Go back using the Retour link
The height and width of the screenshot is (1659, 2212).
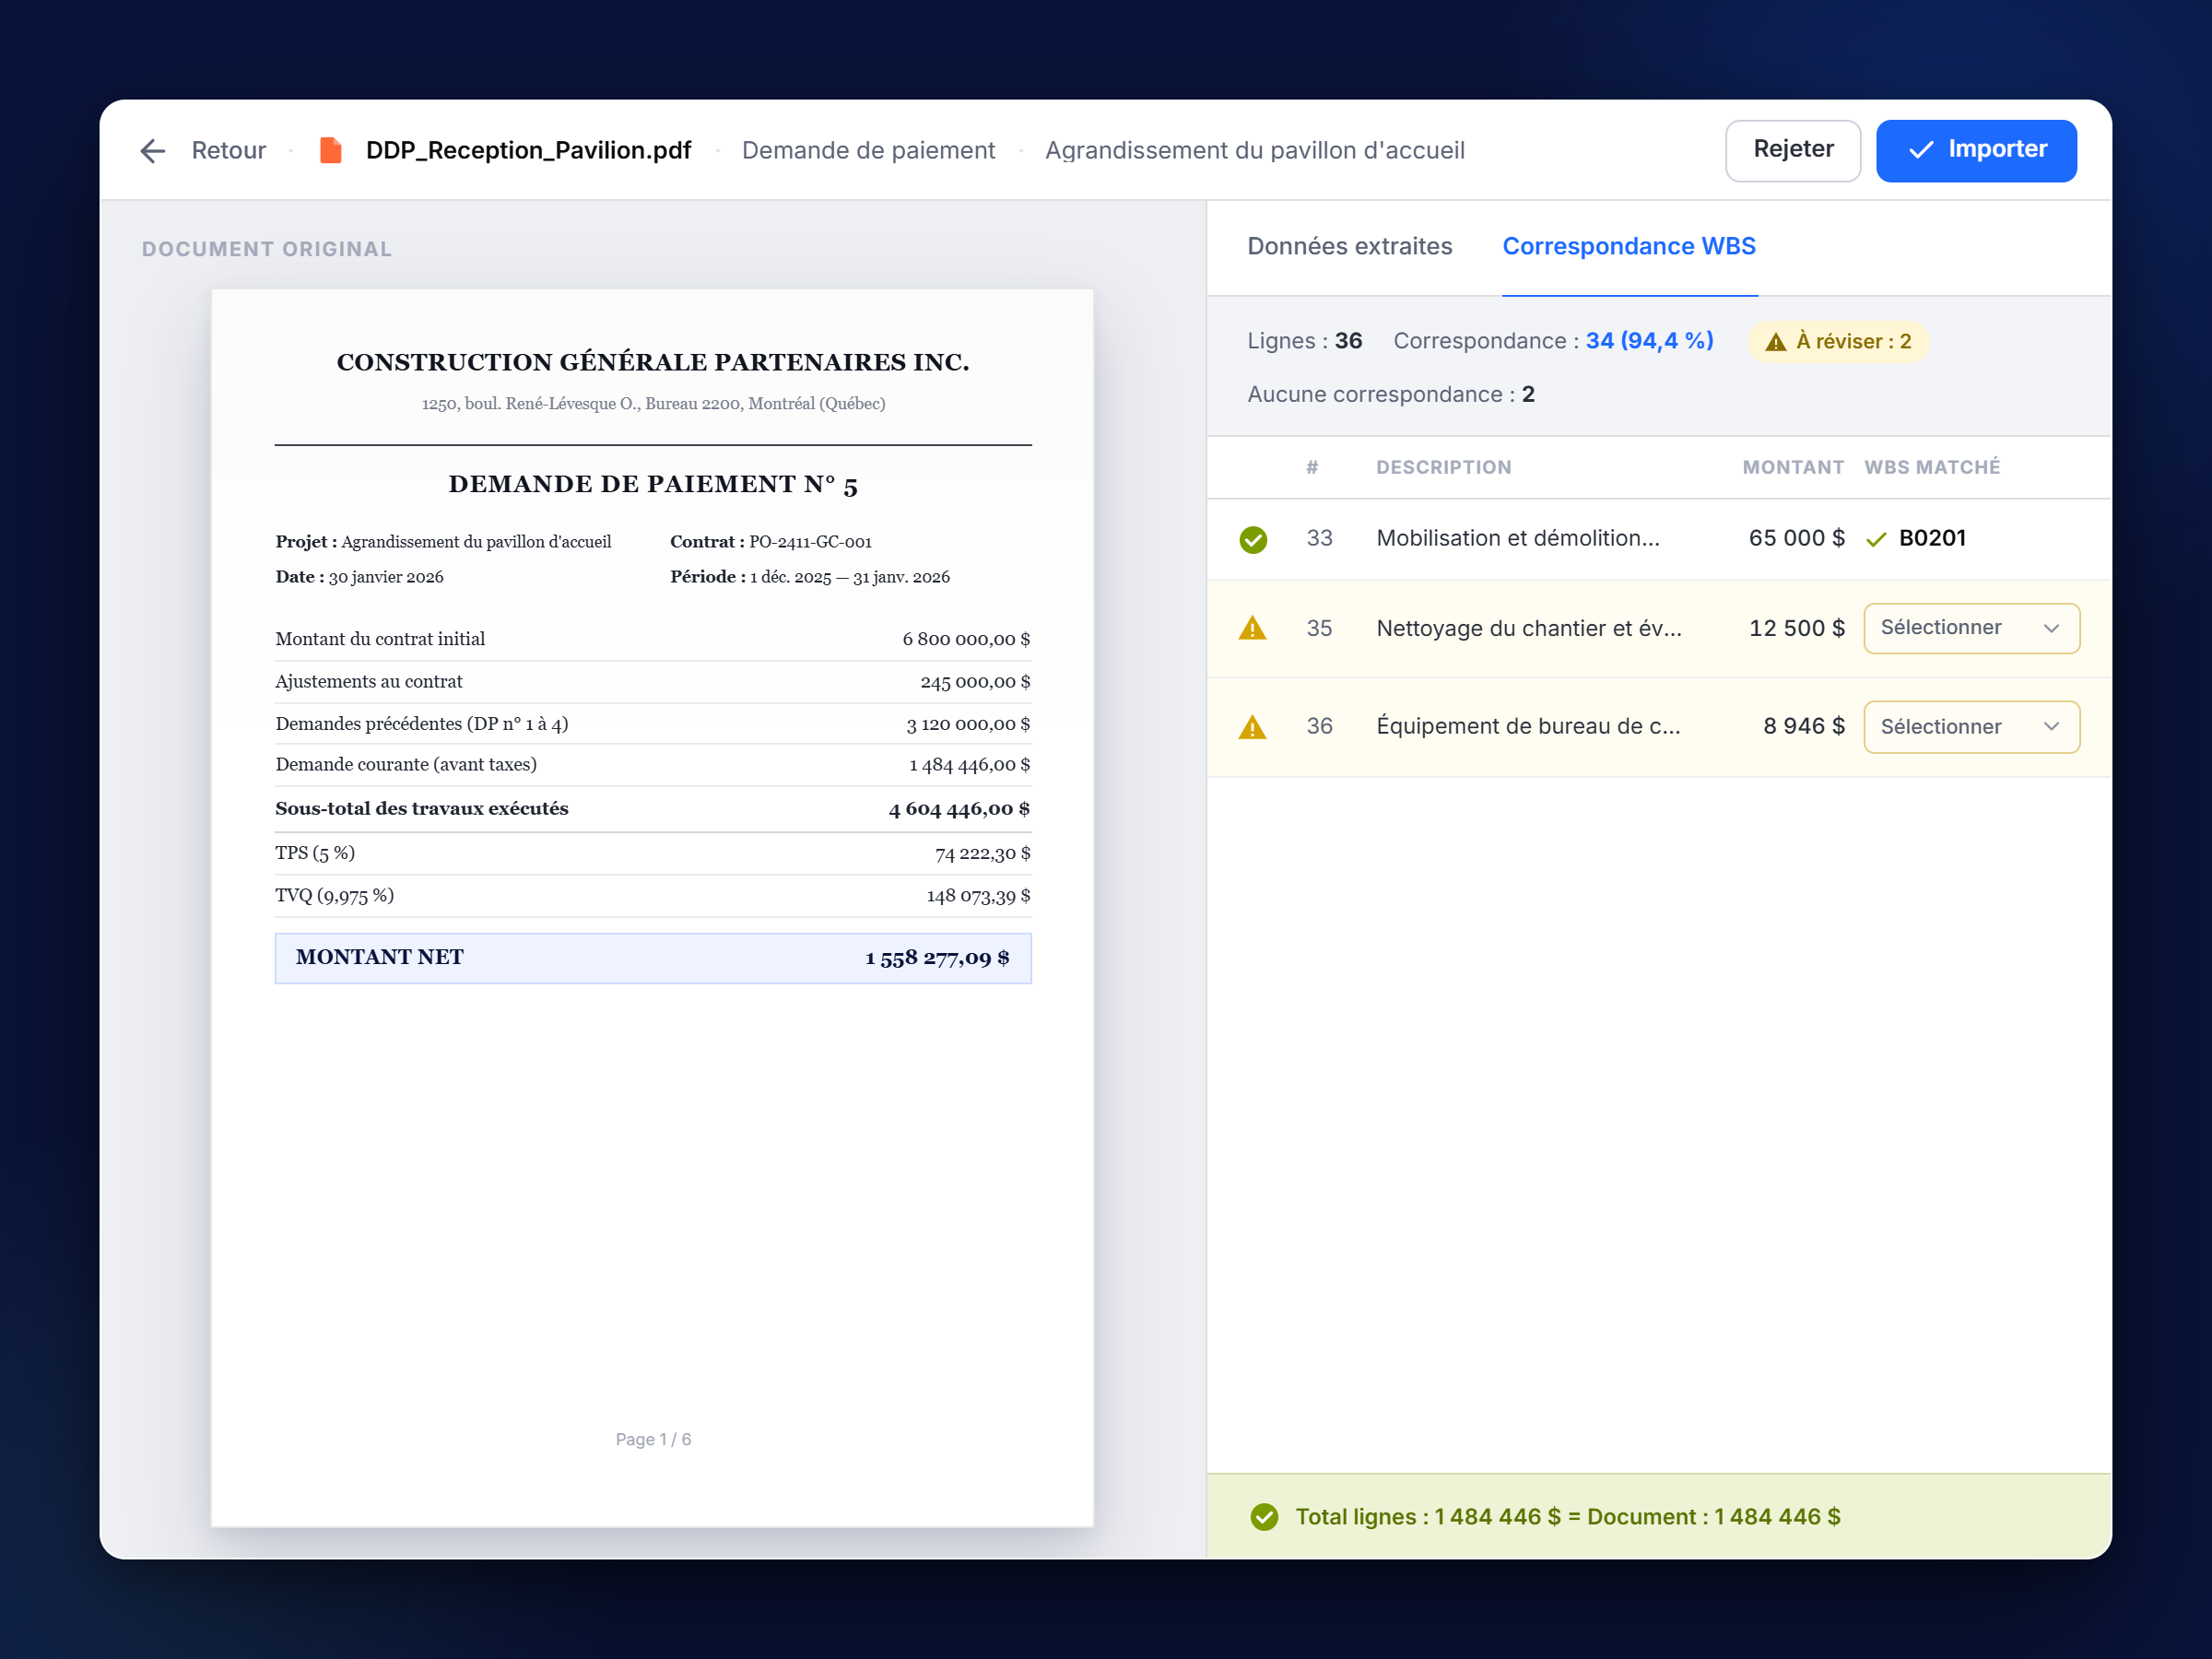tap(228, 151)
